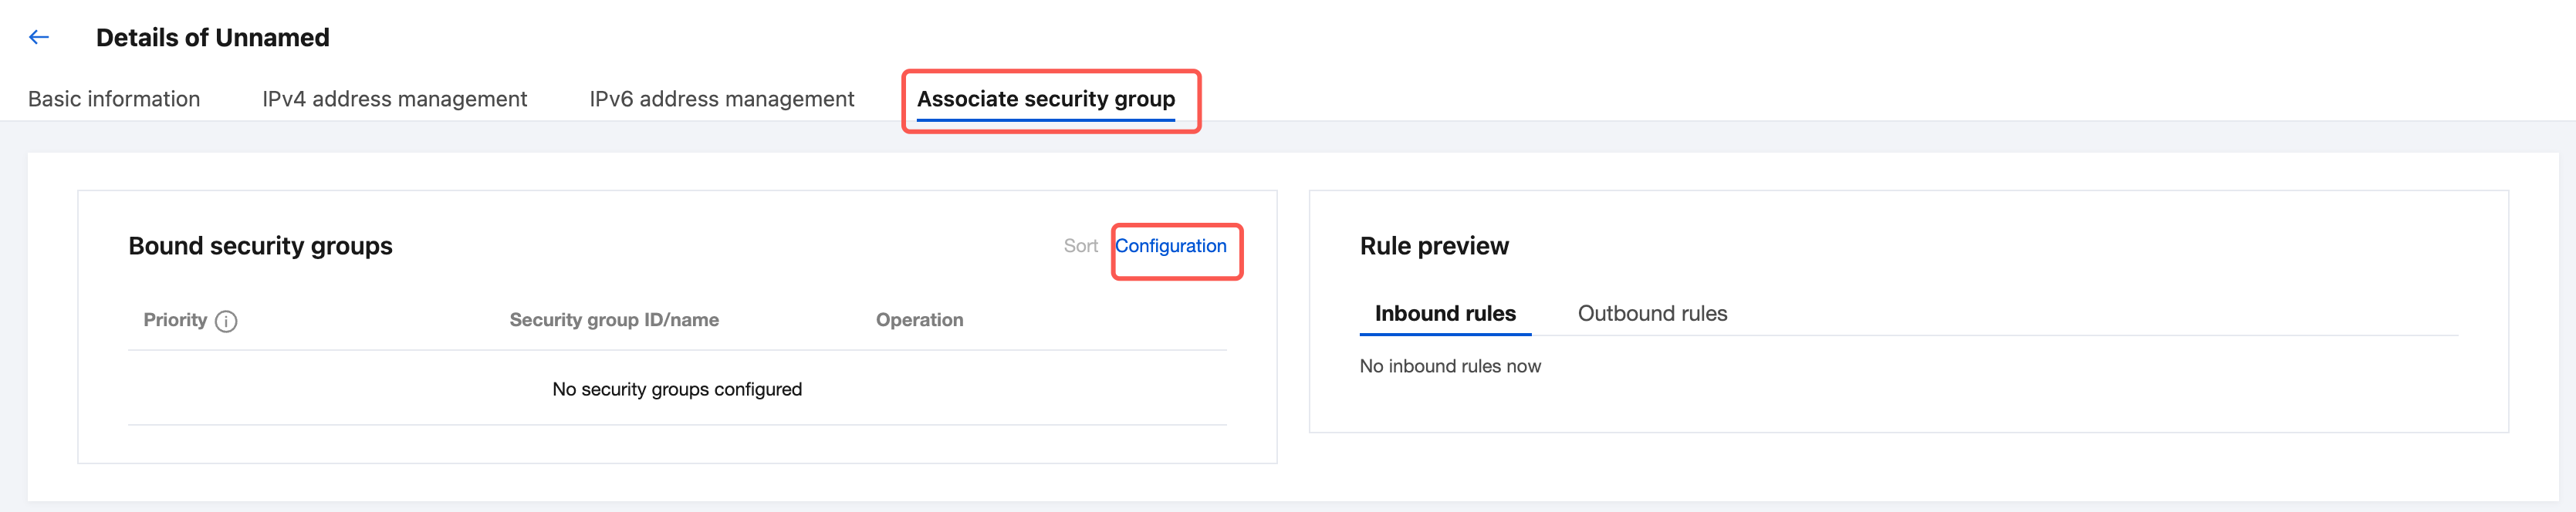This screenshot has width=2576, height=512.
Task: Click the Priority column header
Action: (x=175, y=320)
